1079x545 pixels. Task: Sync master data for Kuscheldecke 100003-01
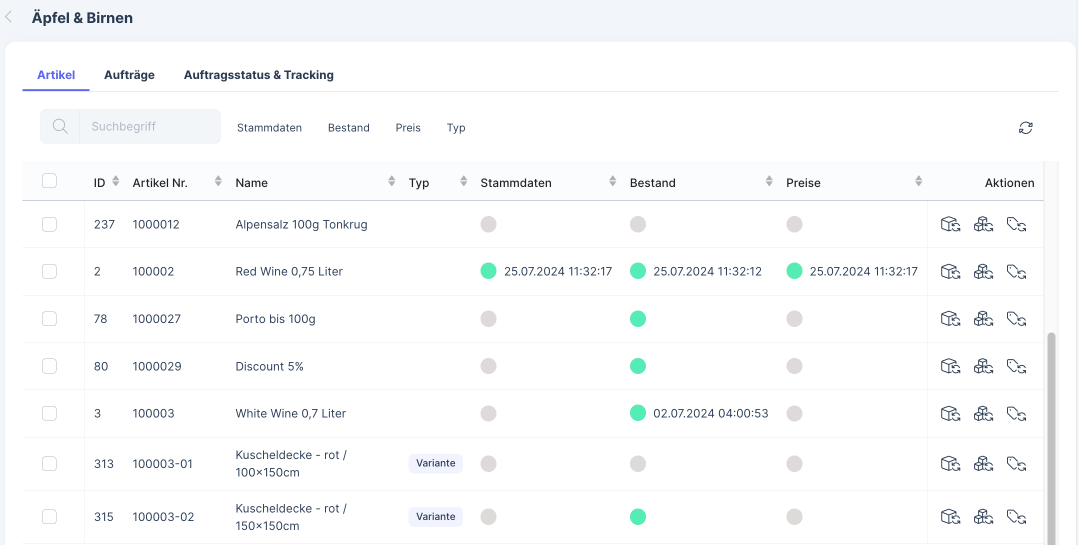click(x=950, y=463)
